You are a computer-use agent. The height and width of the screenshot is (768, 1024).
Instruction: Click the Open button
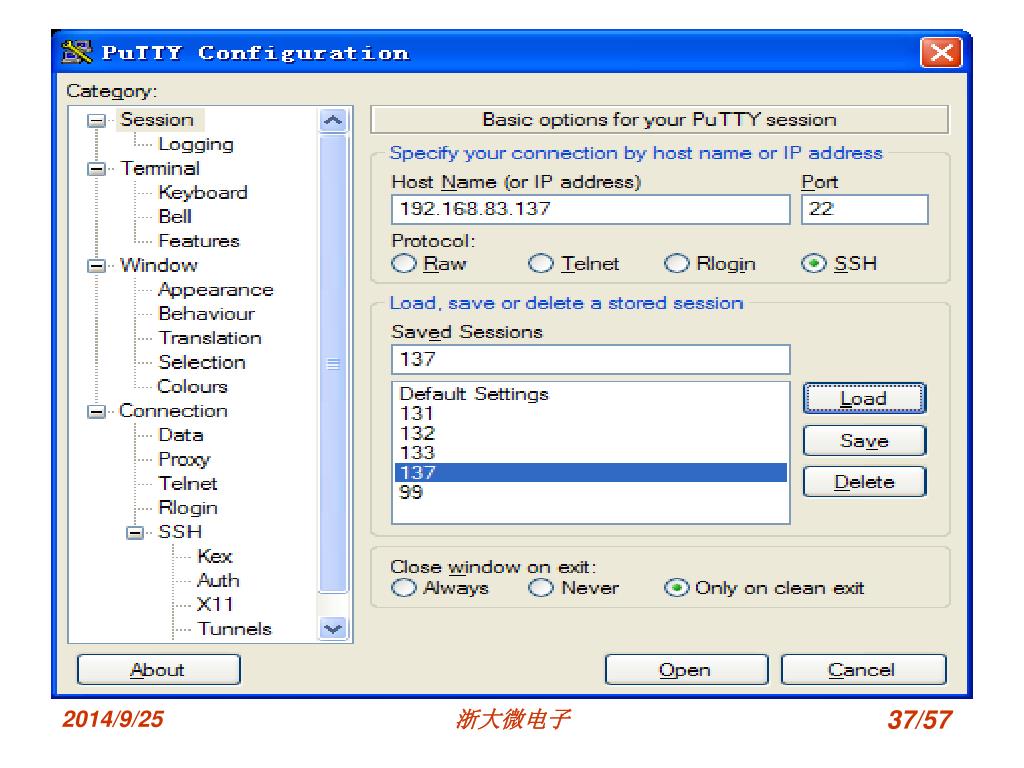pyautogui.click(x=686, y=669)
